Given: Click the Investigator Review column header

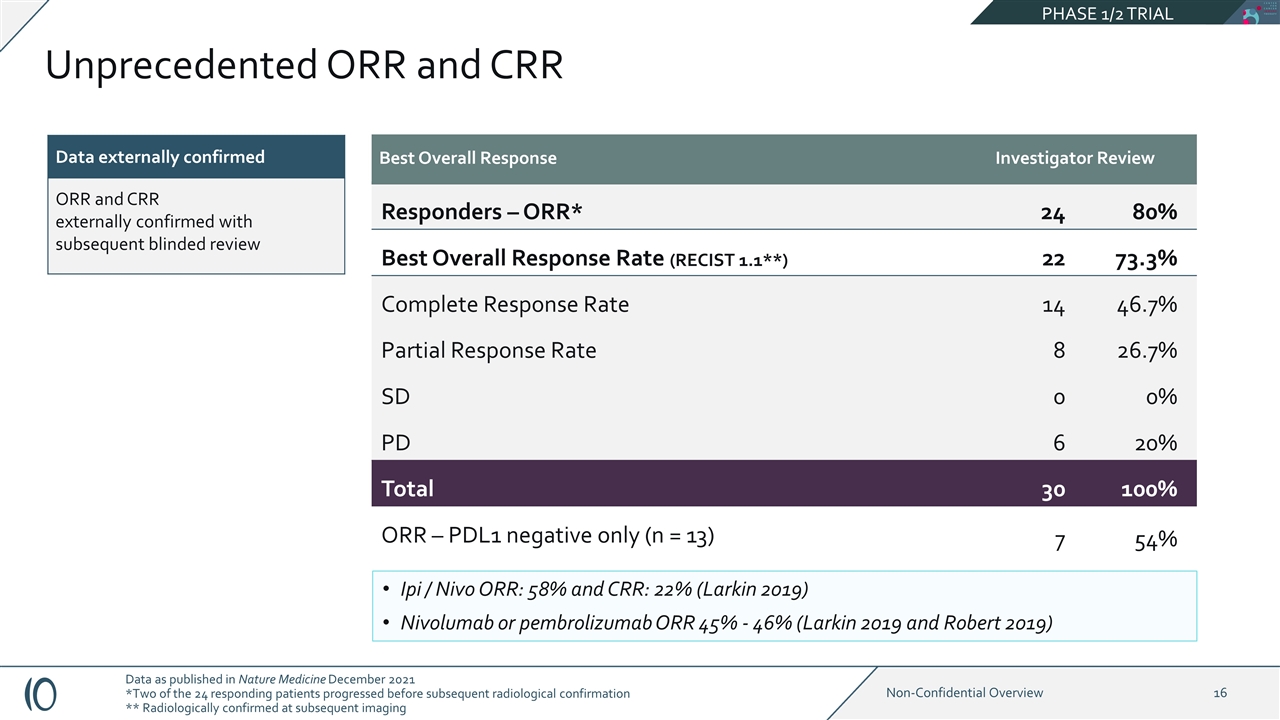Looking at the screenshot, I should tap(1074, 158).
